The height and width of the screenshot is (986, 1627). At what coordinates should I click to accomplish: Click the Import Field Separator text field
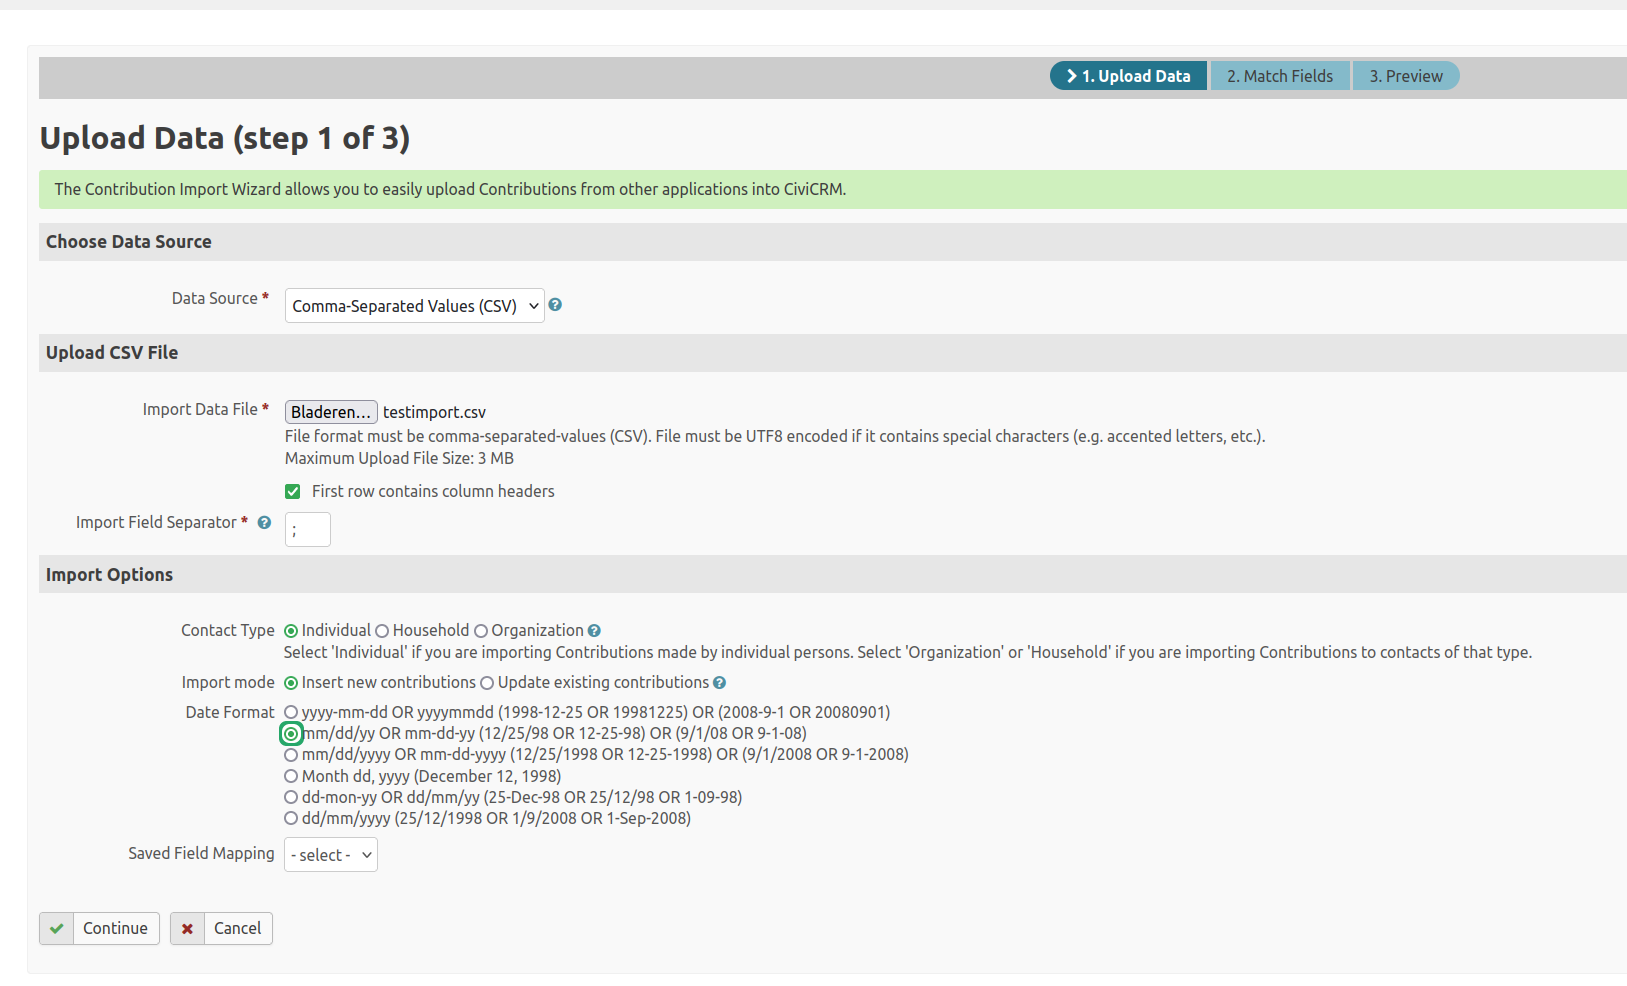308,530
